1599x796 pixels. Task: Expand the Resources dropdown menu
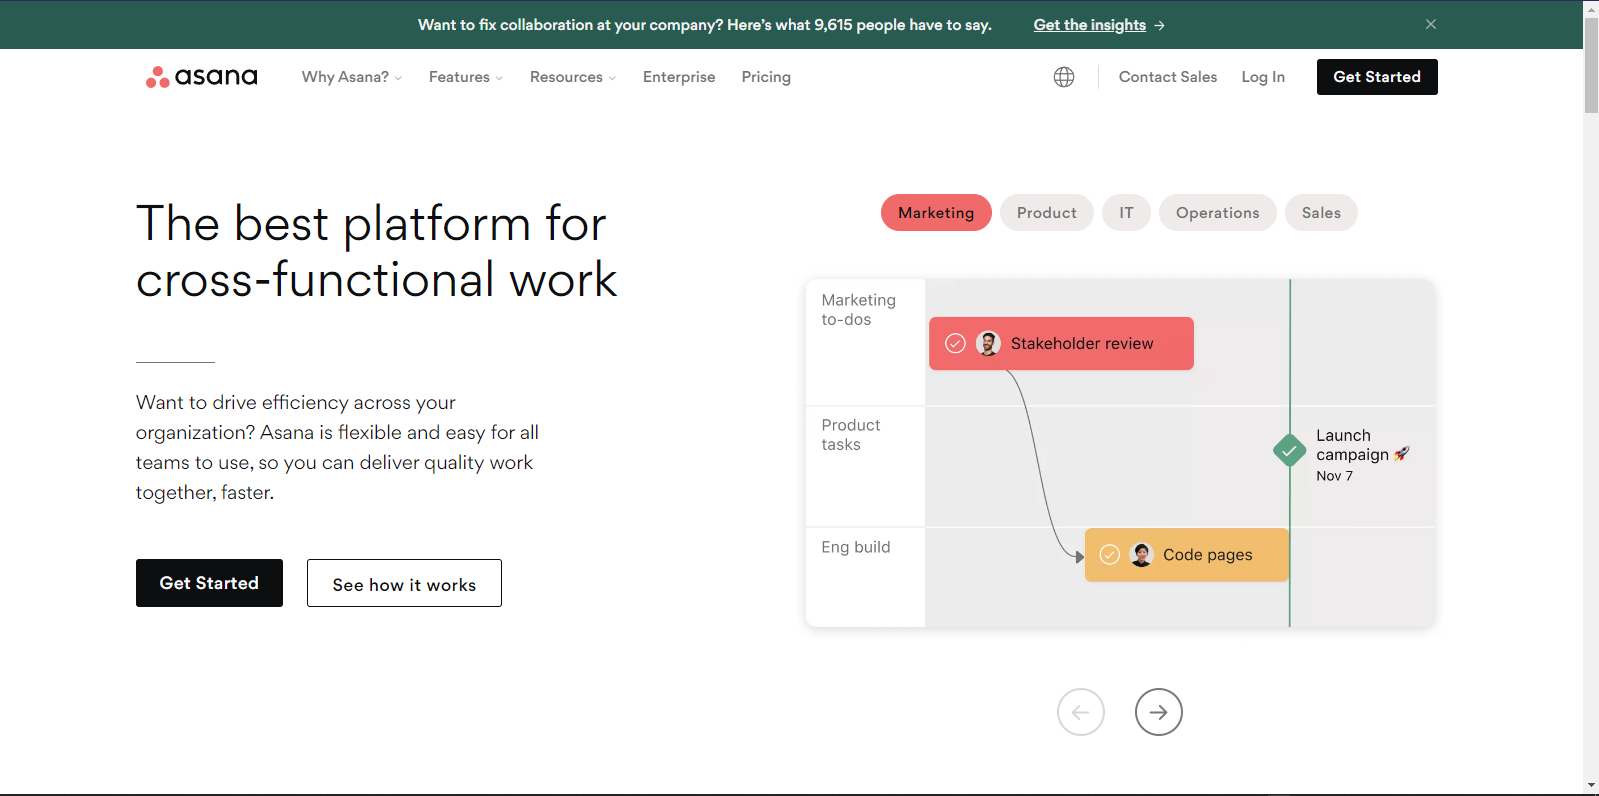click(x=573, y=77)
